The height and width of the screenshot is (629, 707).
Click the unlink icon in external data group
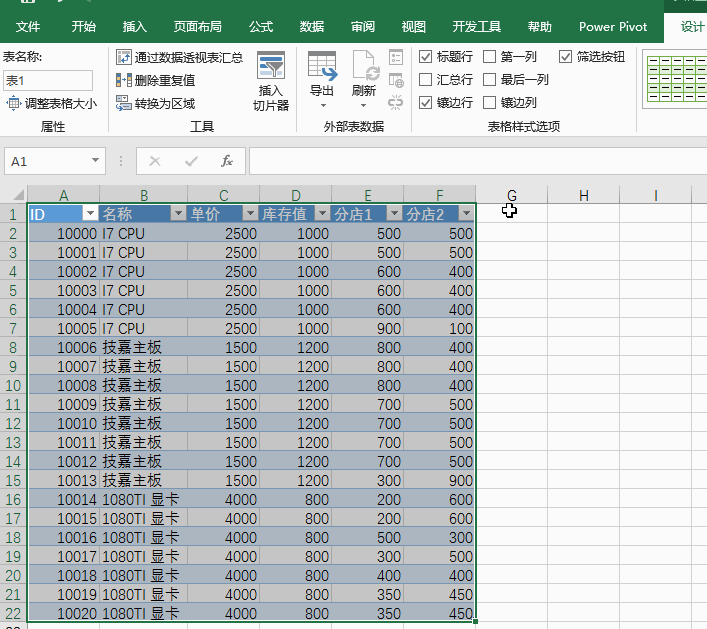click(395, 103)
